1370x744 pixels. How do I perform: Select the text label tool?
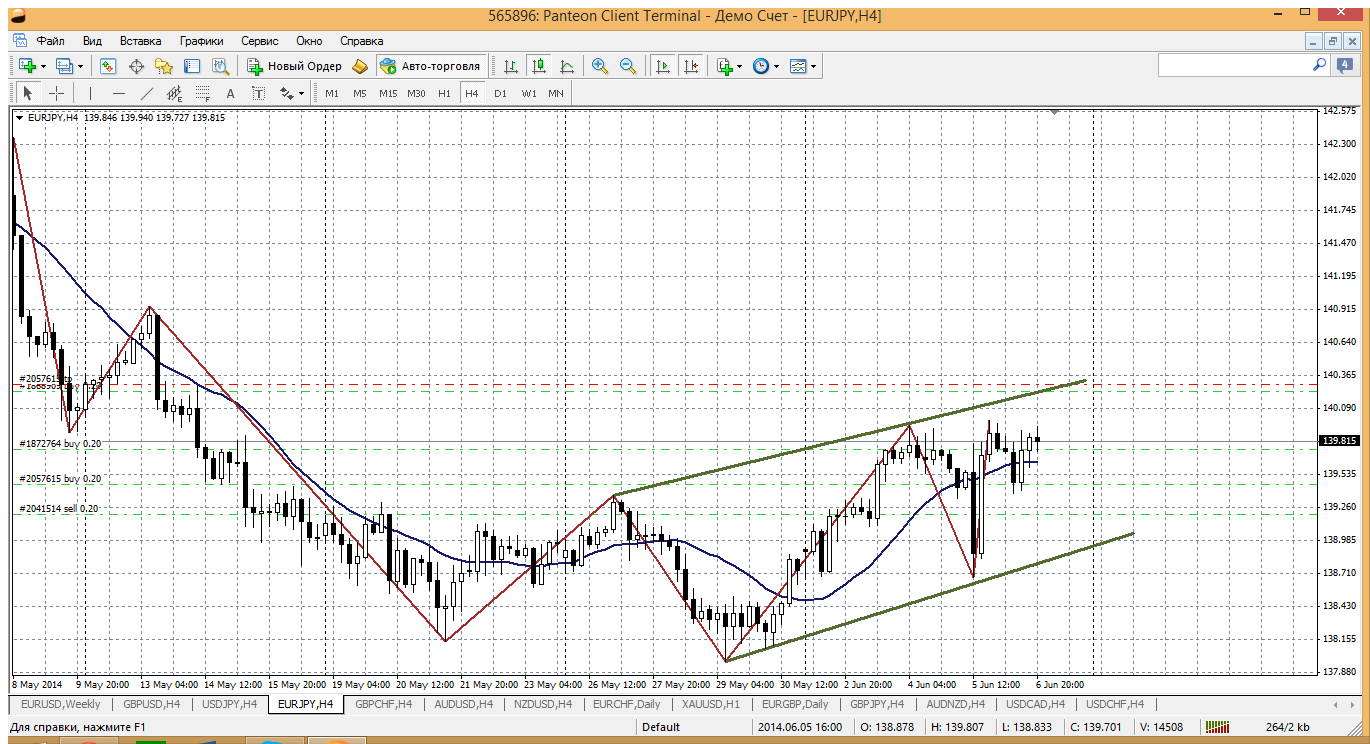click(258, 93)
